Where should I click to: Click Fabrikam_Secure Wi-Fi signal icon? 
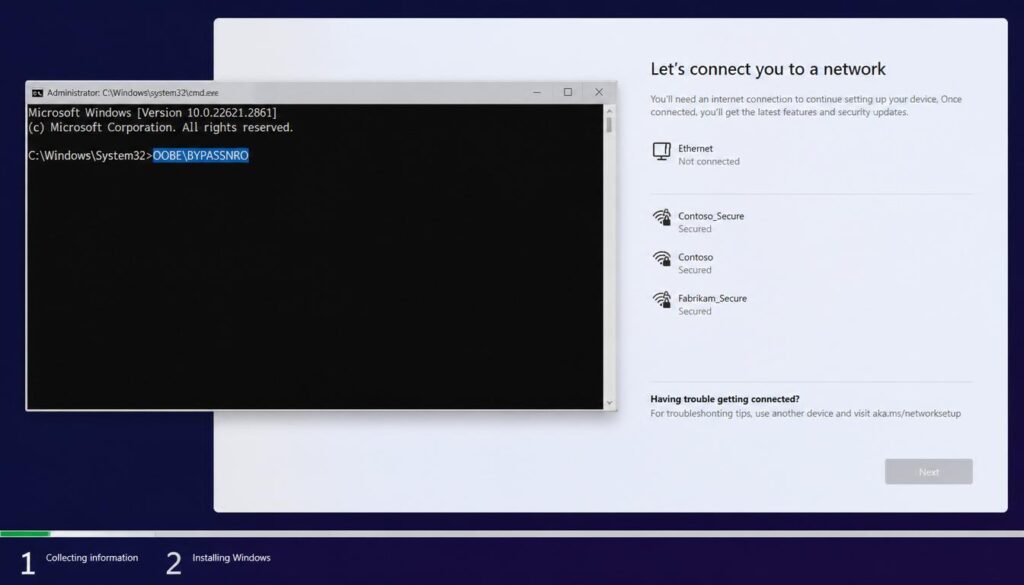point(662,300)
